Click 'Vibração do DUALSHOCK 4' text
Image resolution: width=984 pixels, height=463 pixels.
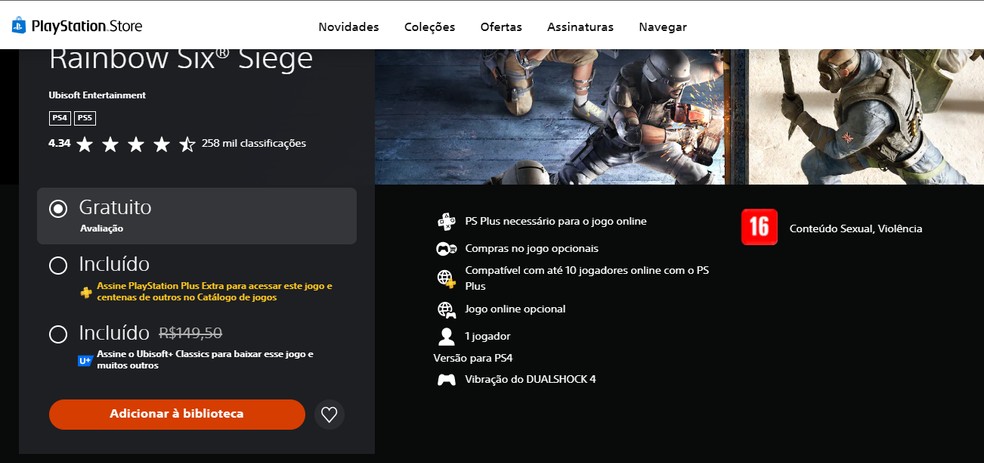pyautogui.click(x=530, y=380)
